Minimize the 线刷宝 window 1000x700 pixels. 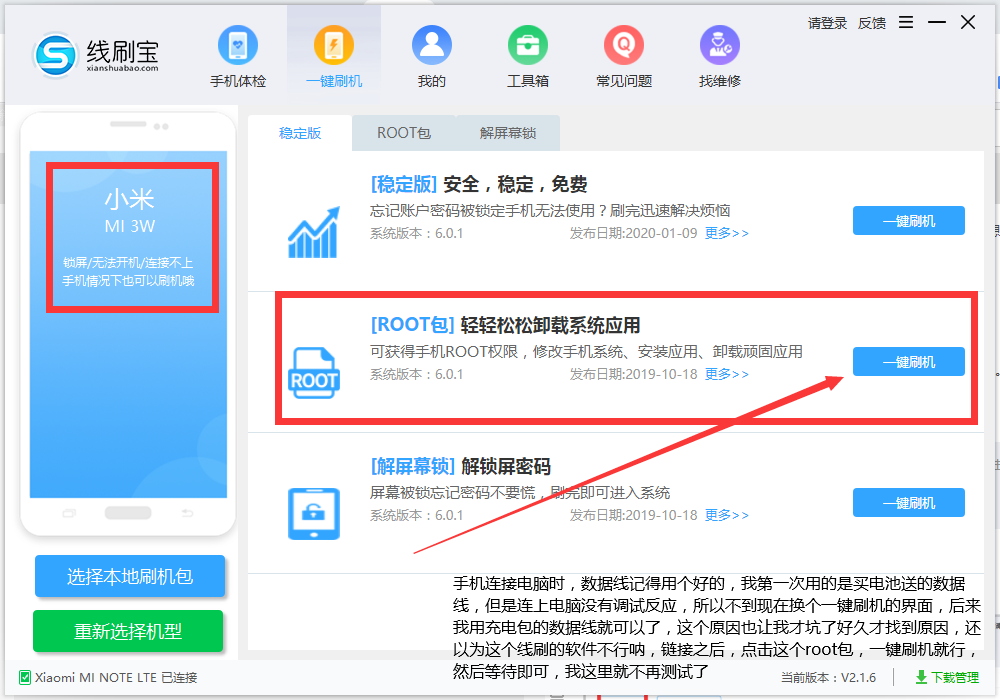(x=937, y=23)
